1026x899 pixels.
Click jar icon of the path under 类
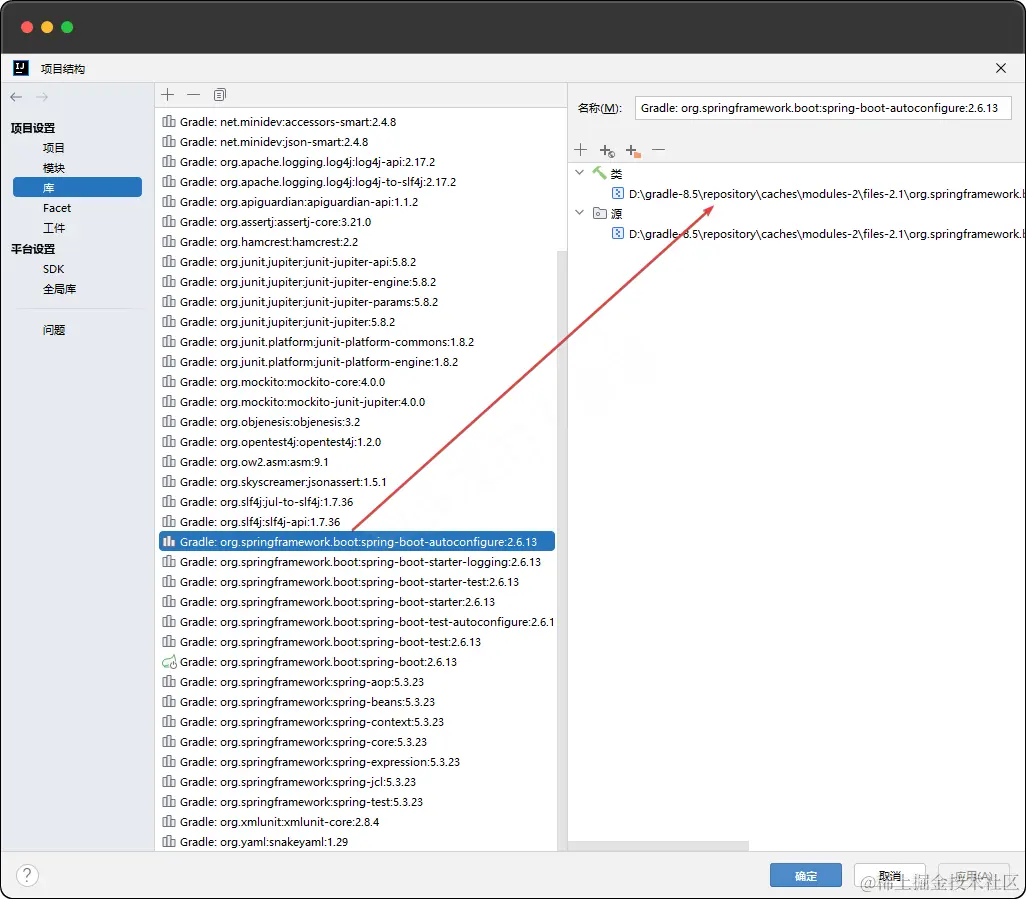(x=618, y=194)
